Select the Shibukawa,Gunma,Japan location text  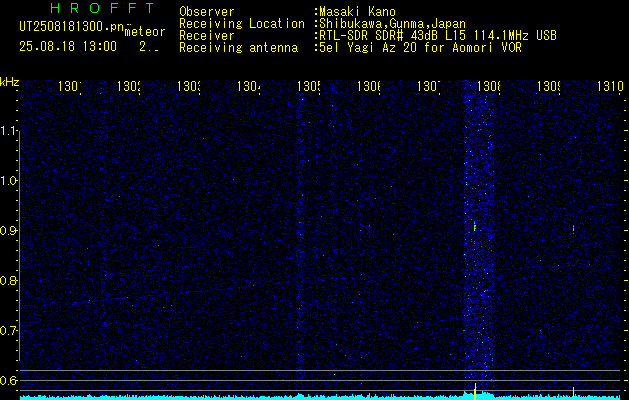coord(392,24)
